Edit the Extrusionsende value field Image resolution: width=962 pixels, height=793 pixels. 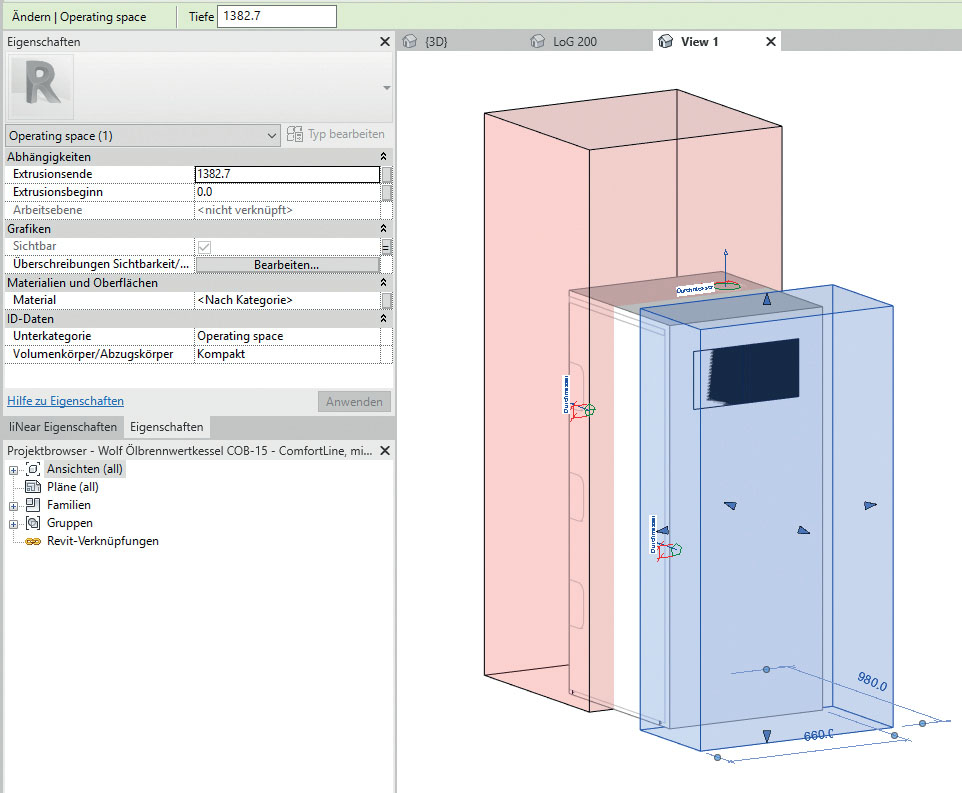287,174
